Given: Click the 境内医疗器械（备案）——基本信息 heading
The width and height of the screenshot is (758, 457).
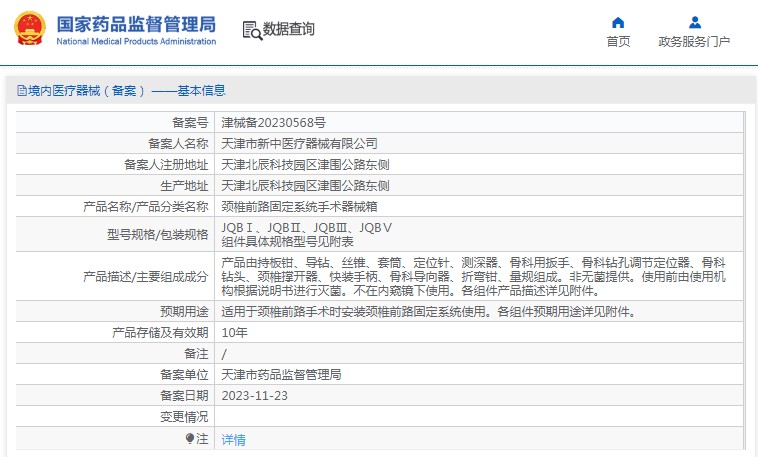Looking at the screenshot, I should click(x=127, y=90).
